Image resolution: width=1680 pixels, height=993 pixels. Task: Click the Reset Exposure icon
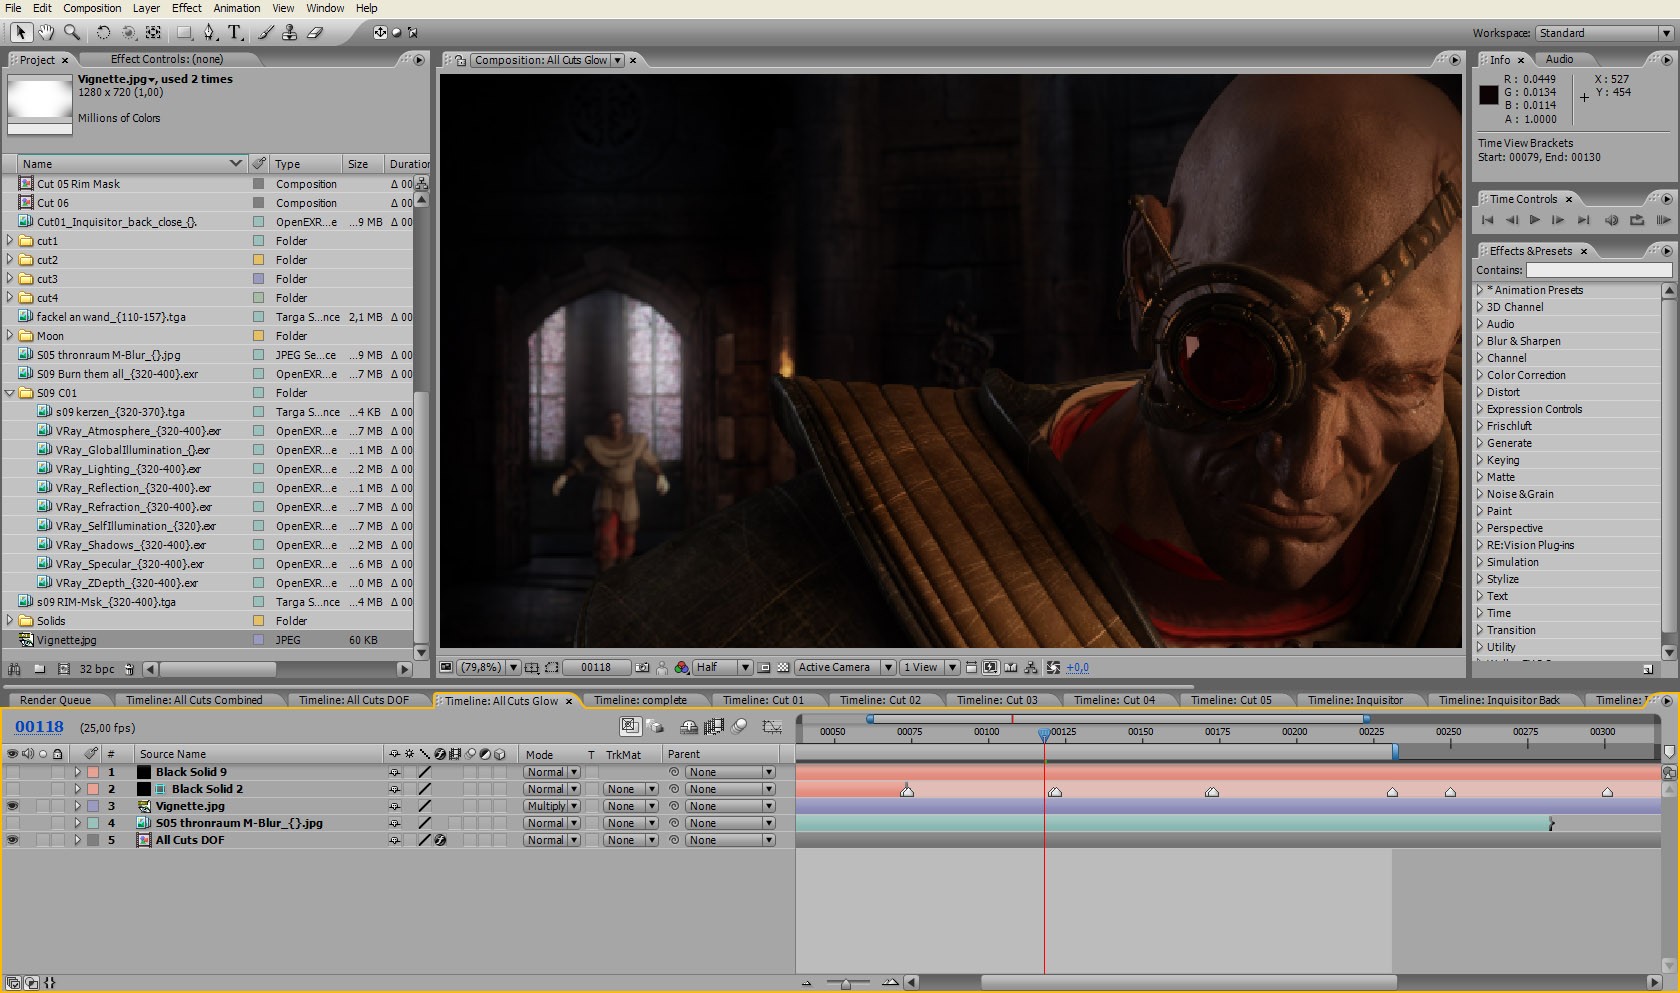[x=1052, y=667]
